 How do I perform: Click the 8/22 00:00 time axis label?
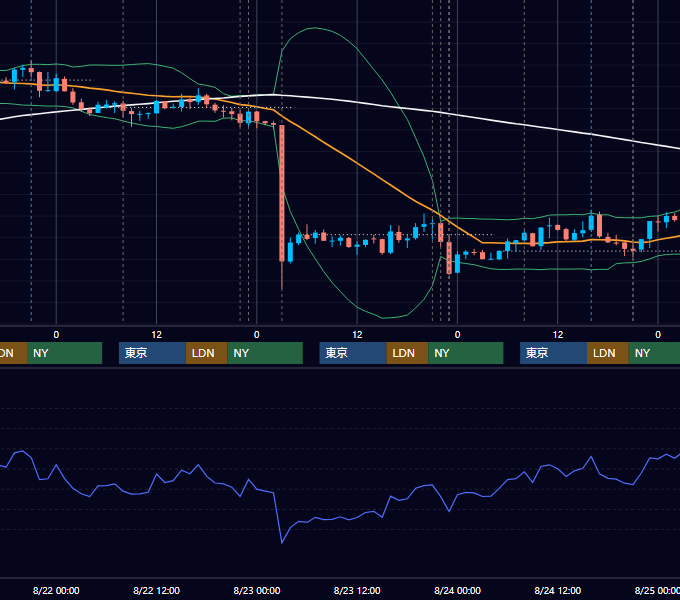click(56, 590)
